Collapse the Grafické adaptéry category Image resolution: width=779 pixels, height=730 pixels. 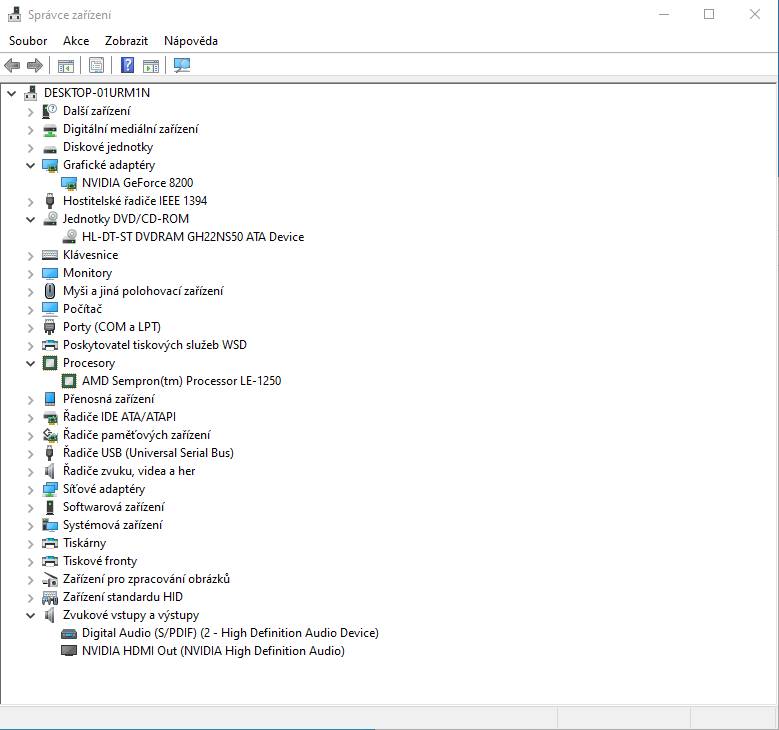(x=31, y=165)
